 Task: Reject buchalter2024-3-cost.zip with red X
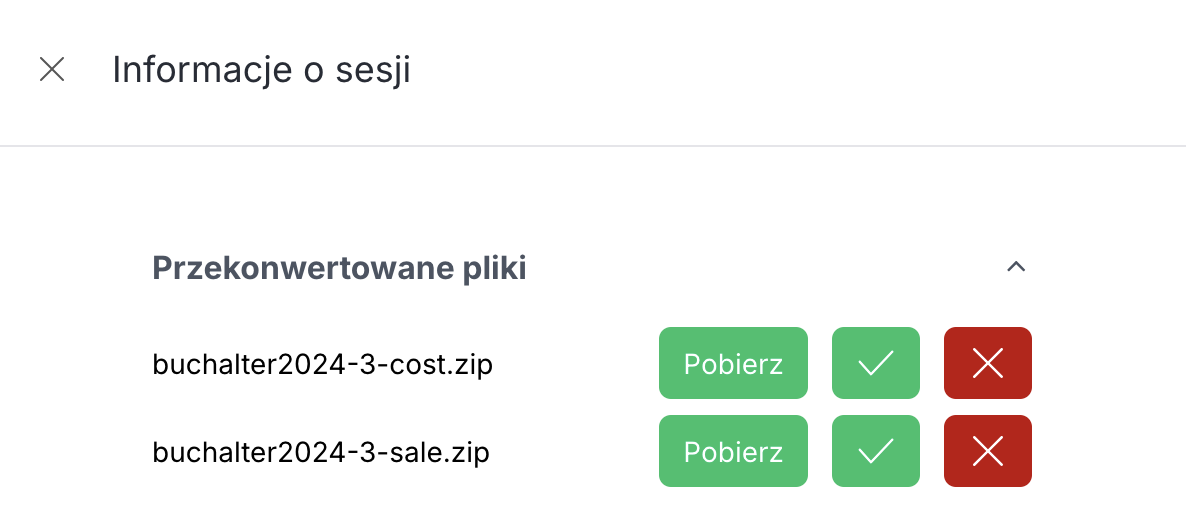(988, 363)
